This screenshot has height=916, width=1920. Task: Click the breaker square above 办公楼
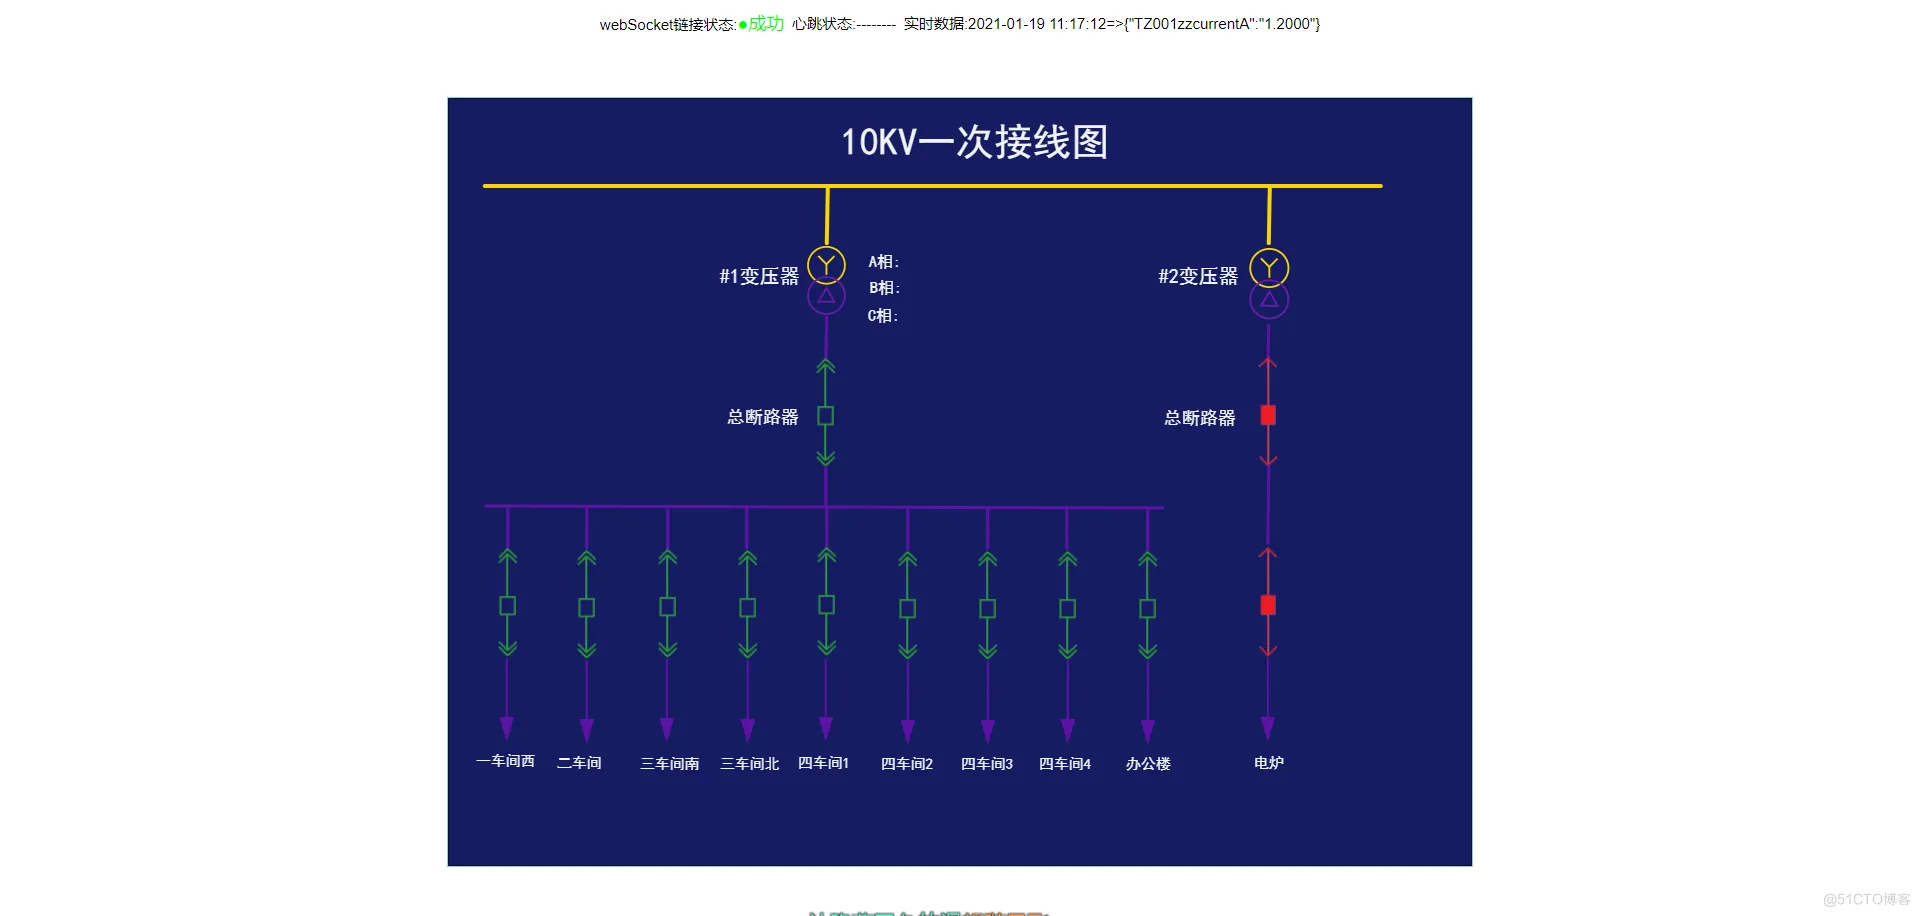1148,608
